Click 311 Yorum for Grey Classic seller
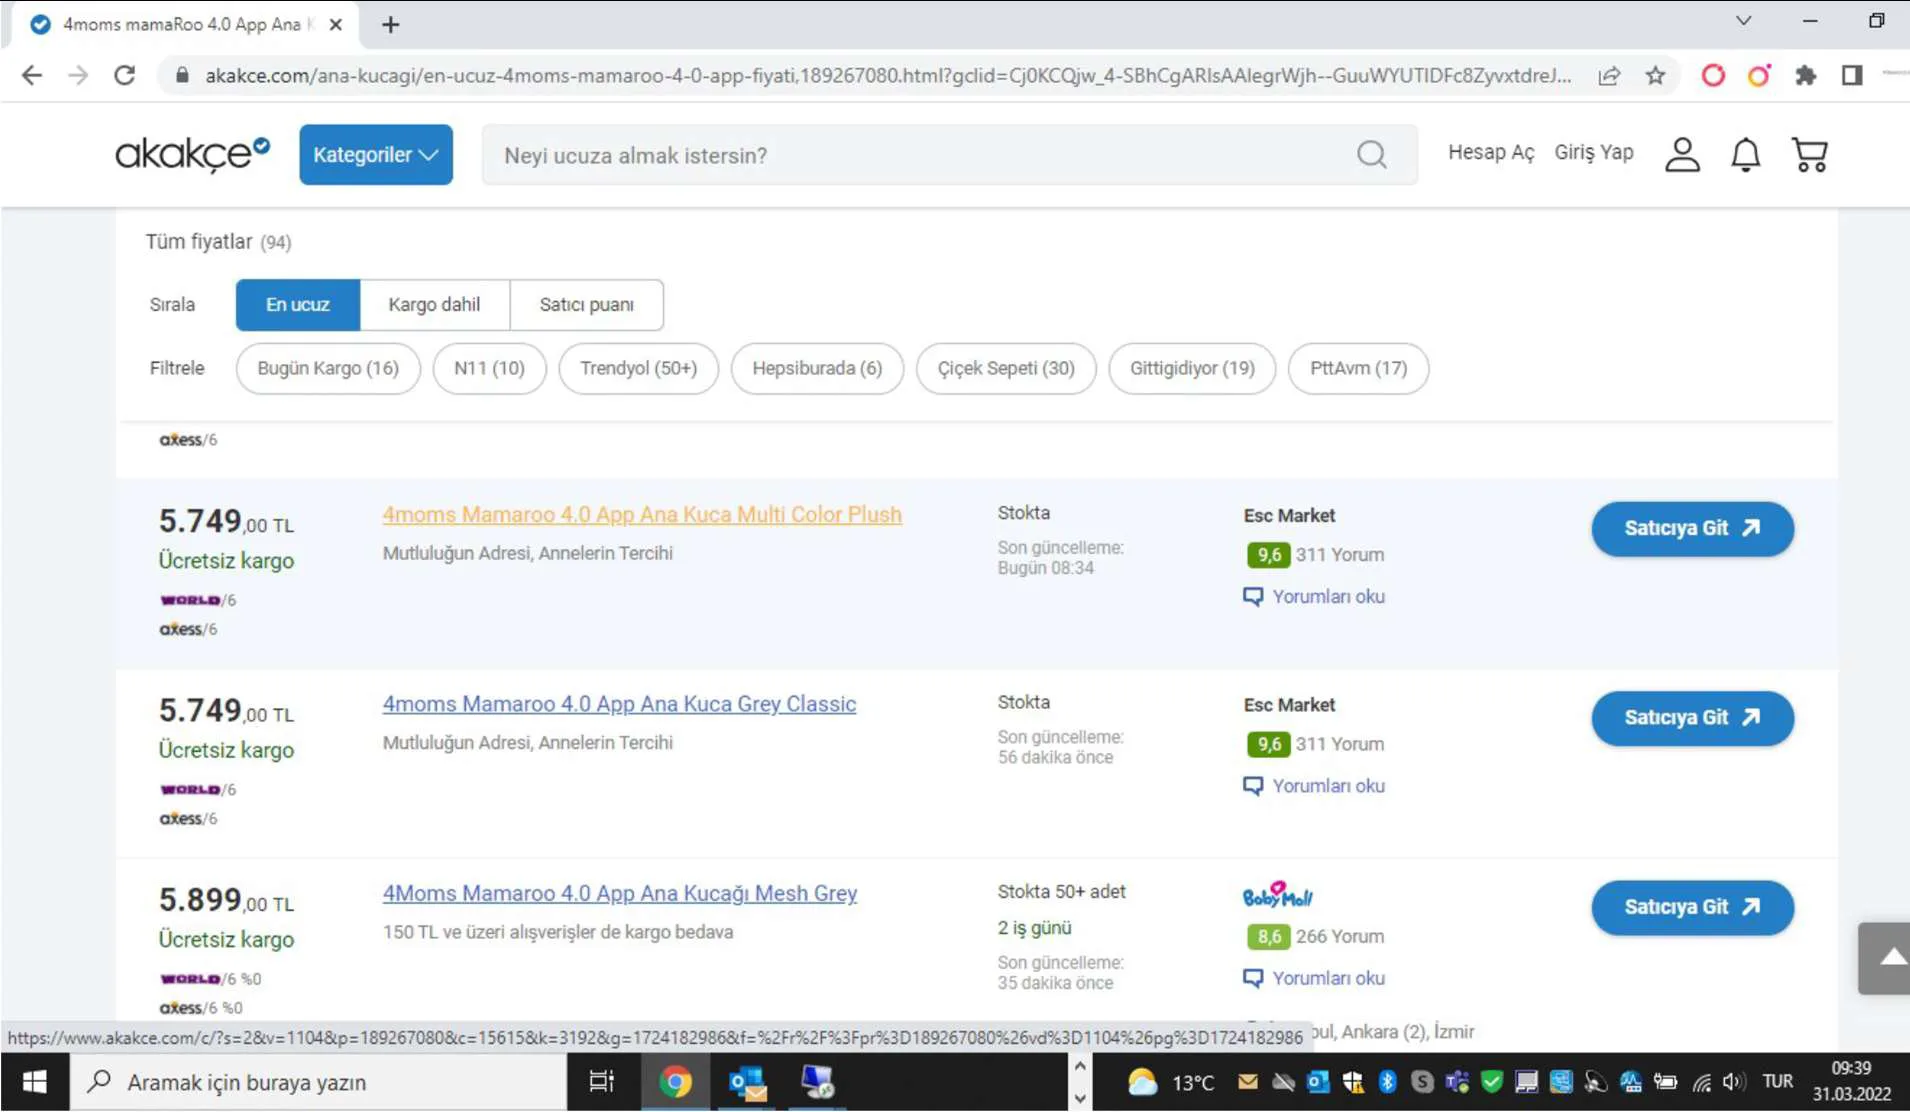This screenshot has height=1112, width=1910. click(1340, 744)
